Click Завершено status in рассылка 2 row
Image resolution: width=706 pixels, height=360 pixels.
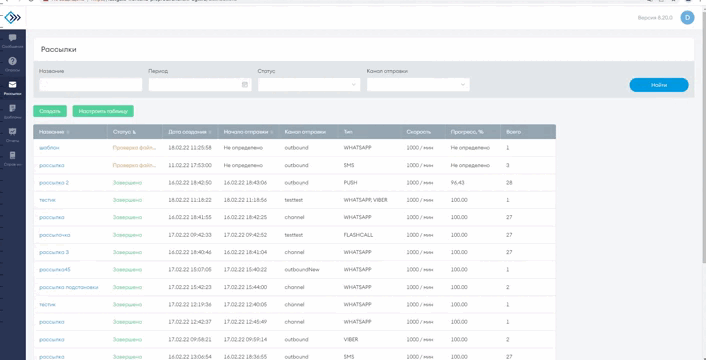click(127, 183)
